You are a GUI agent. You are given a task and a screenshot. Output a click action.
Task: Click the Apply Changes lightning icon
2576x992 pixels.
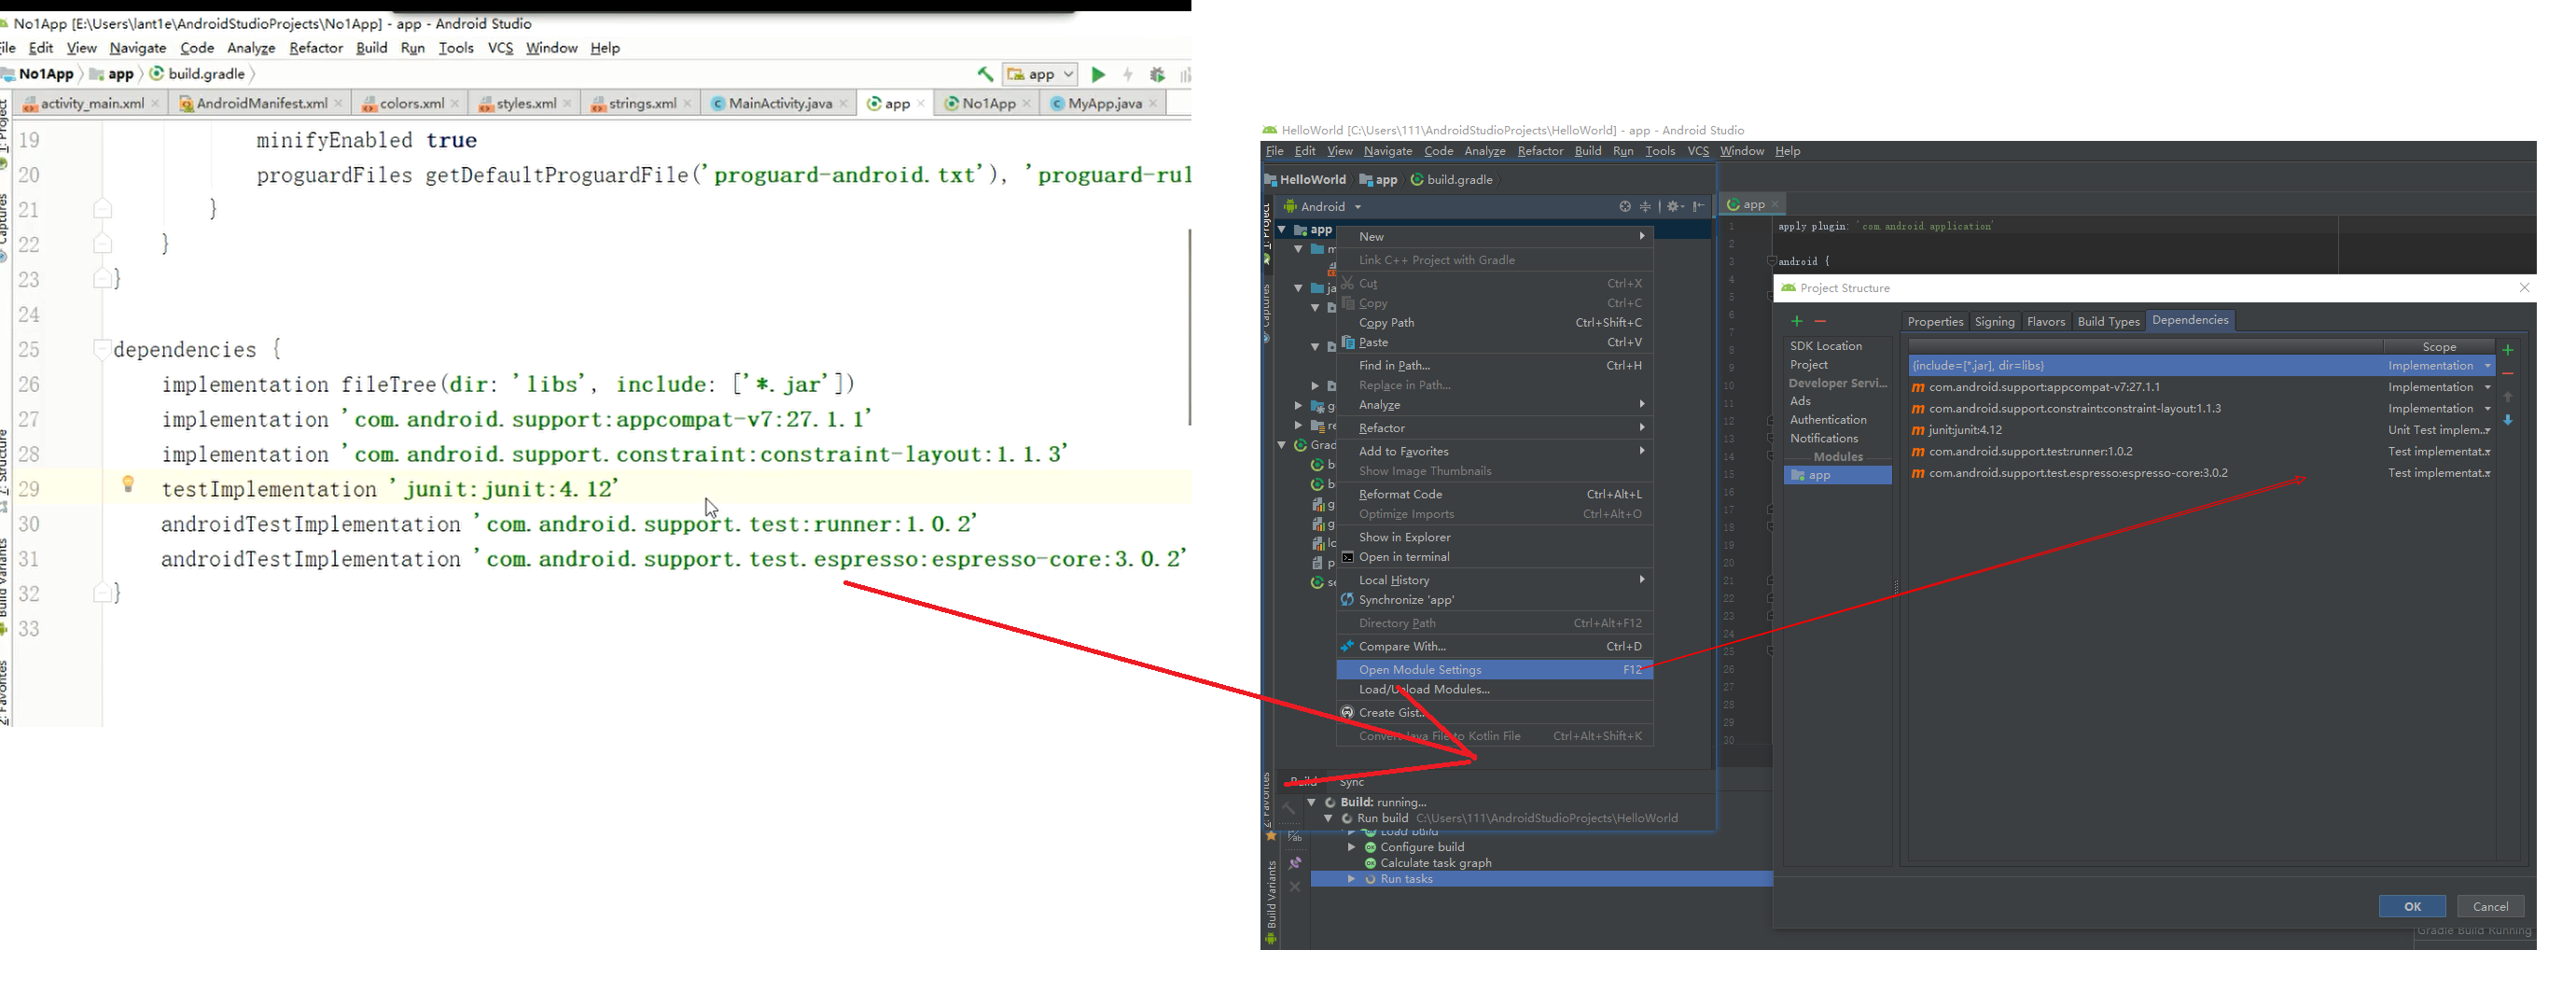point(1128,74)
